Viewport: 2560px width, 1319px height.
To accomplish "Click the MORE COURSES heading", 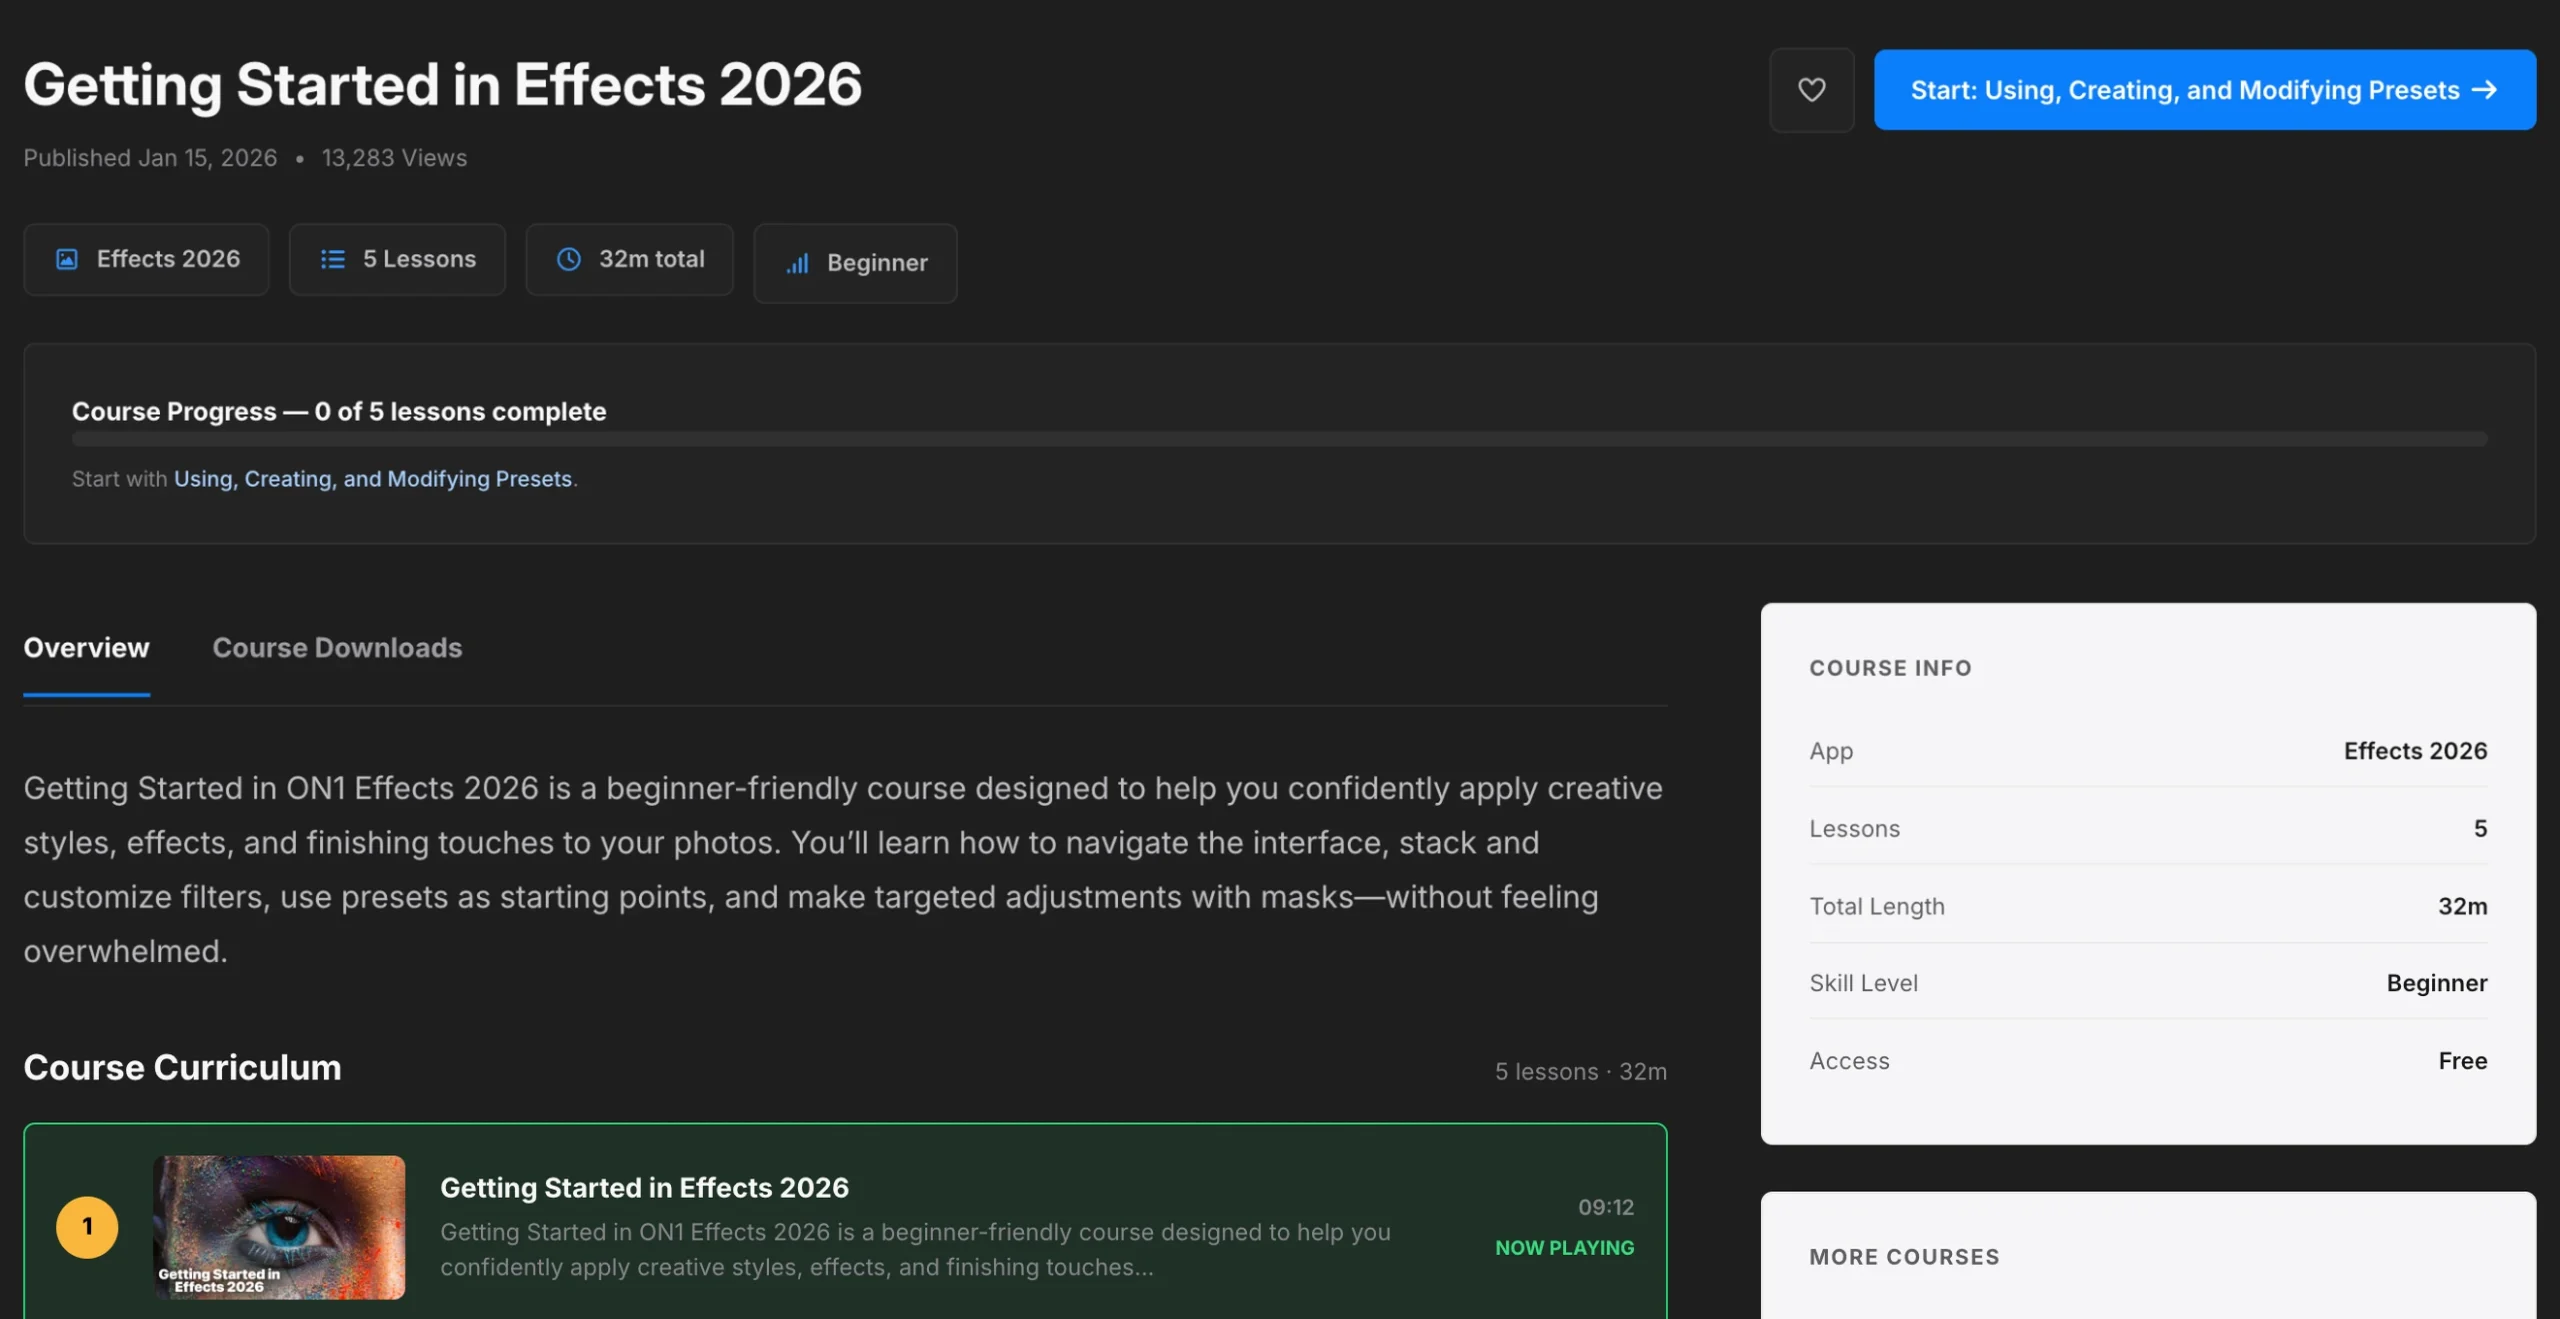I will click(1904, 1257).
